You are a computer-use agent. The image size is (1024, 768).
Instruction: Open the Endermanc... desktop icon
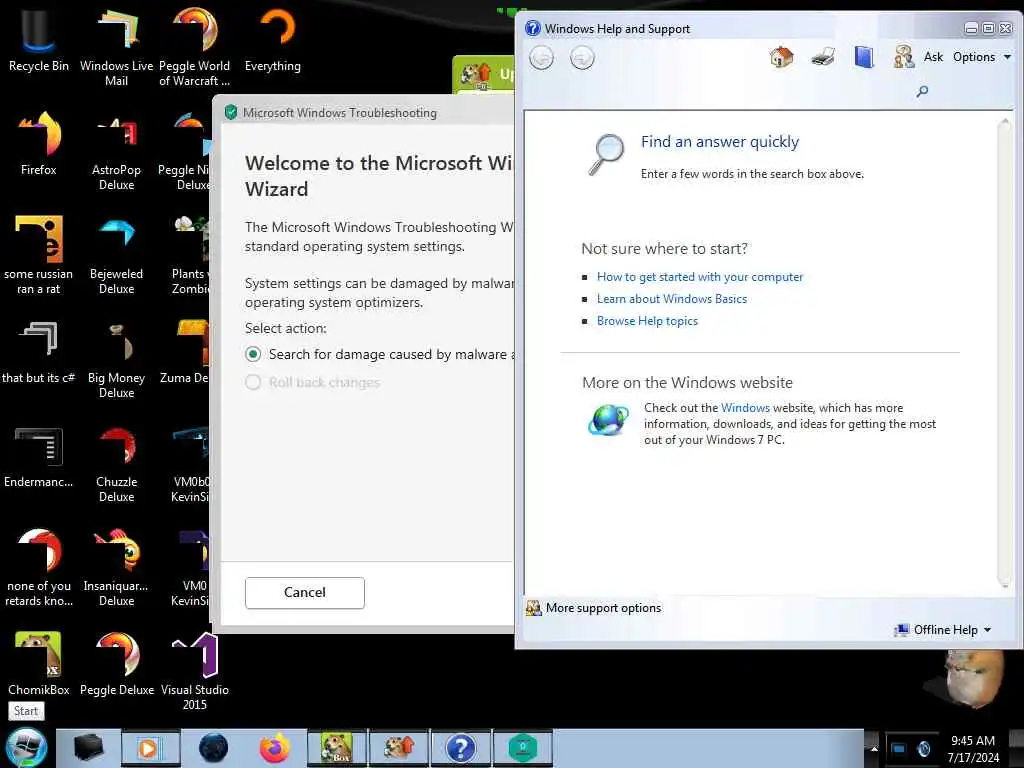click(x=39, y=457)
